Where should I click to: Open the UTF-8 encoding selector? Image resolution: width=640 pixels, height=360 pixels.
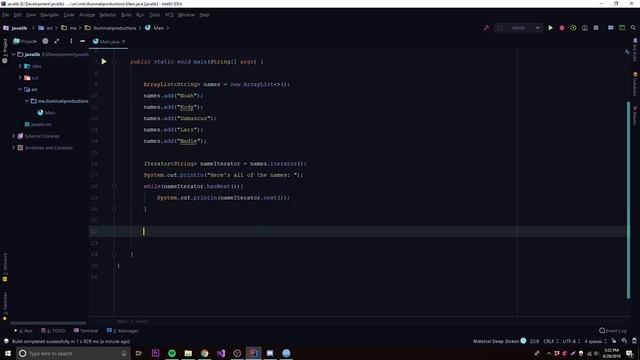[x=571, y=341]
